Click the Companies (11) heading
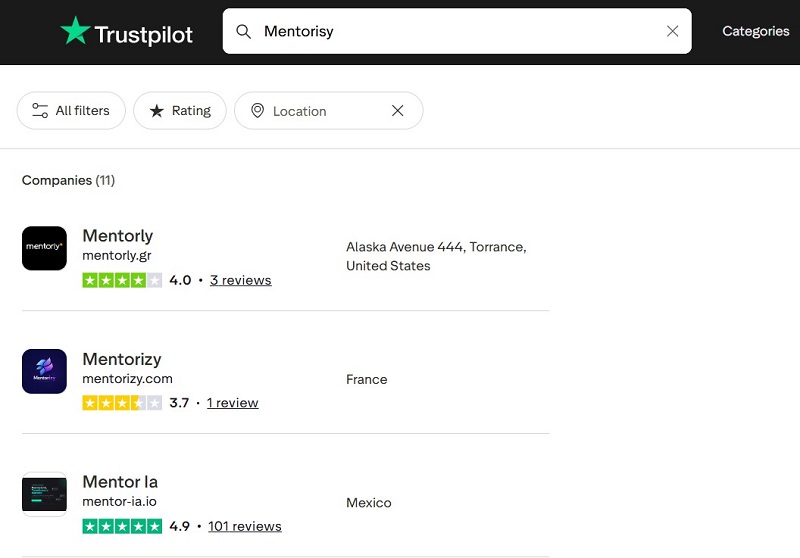 coord(68,180)
